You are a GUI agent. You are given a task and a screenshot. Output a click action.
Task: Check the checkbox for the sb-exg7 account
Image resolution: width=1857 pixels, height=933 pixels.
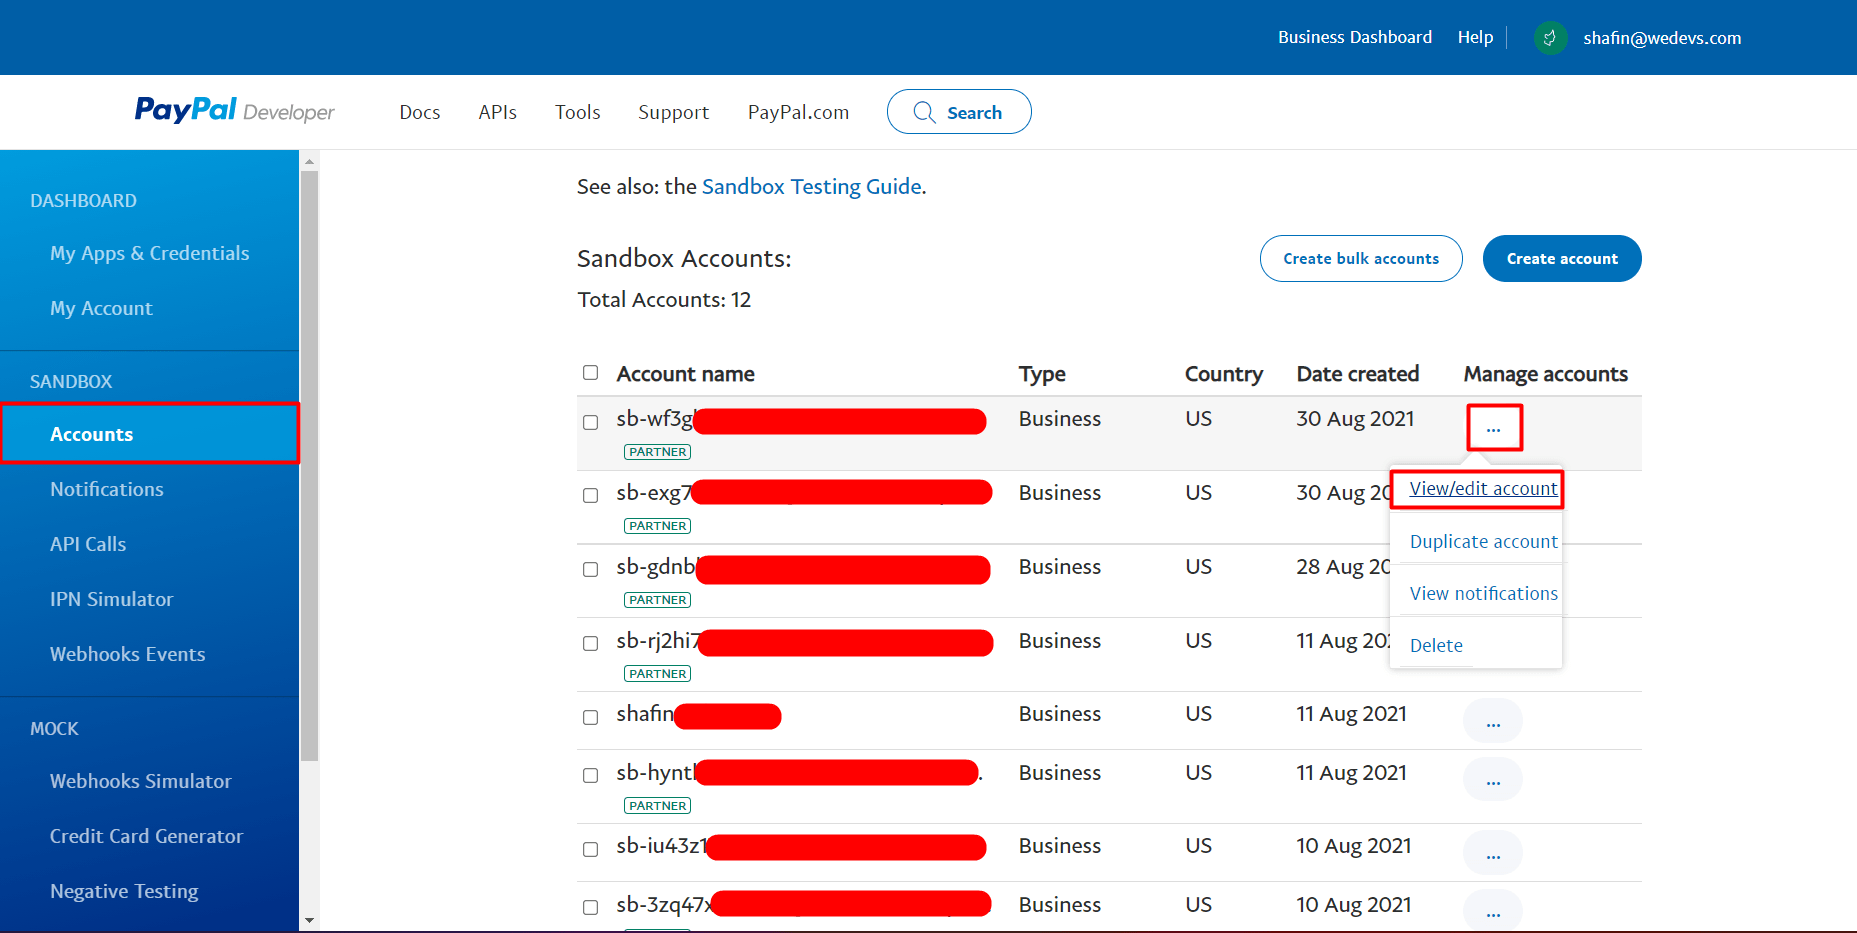point(590,494)
